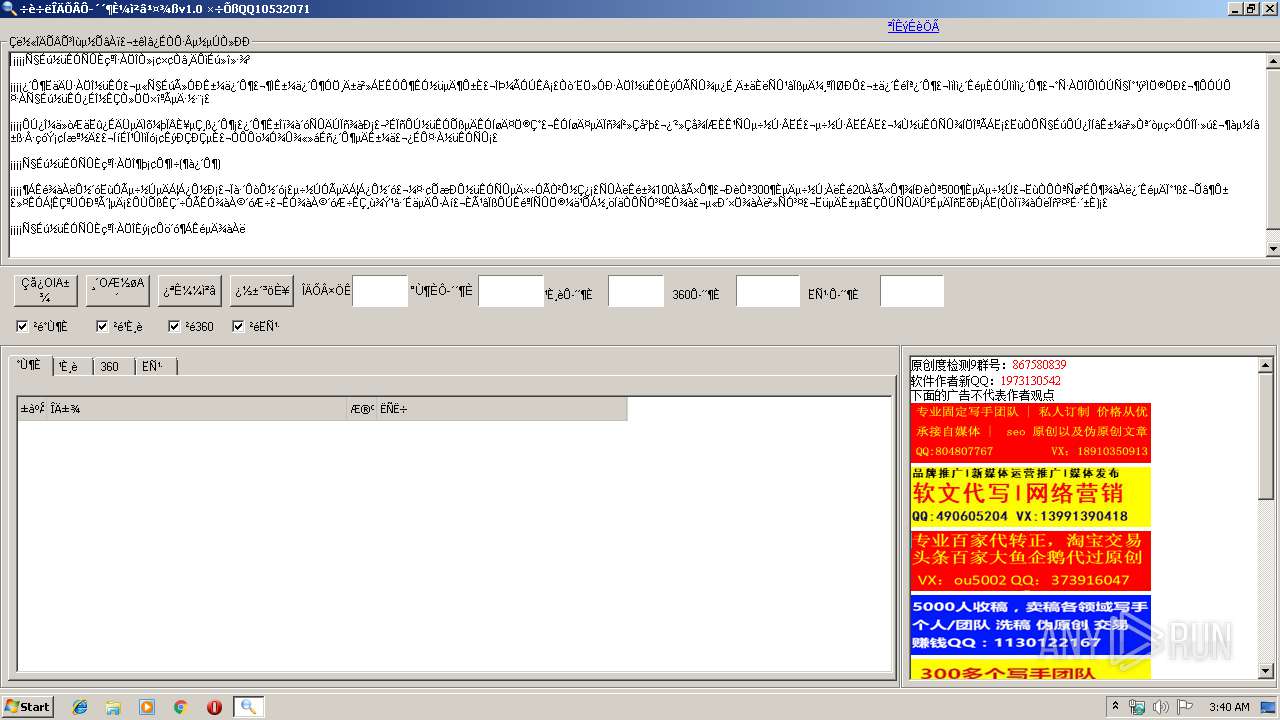Launch Internet Explorer from the taskbar

80,707
